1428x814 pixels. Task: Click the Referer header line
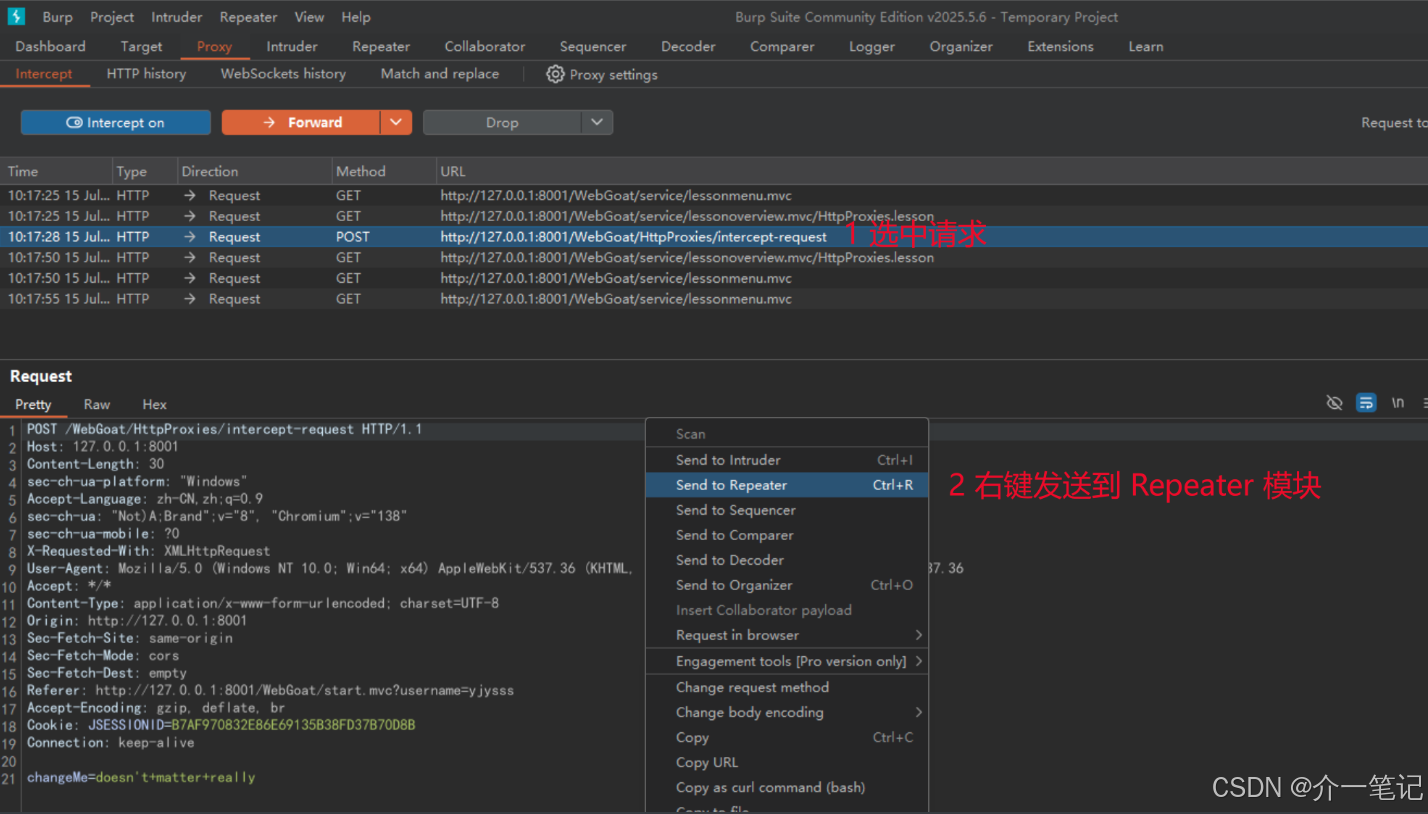click(x=271, y=690)
